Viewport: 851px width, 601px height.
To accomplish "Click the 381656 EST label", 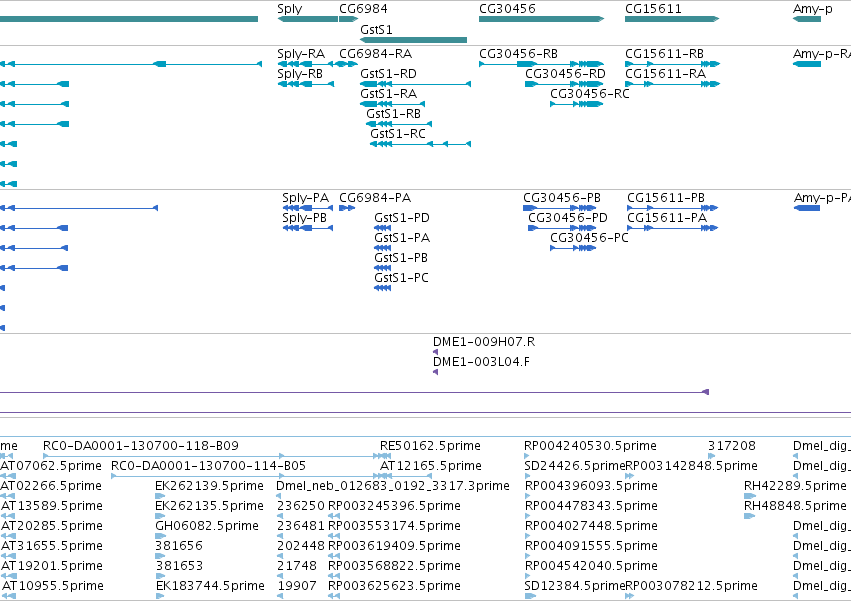I will 179,546.
